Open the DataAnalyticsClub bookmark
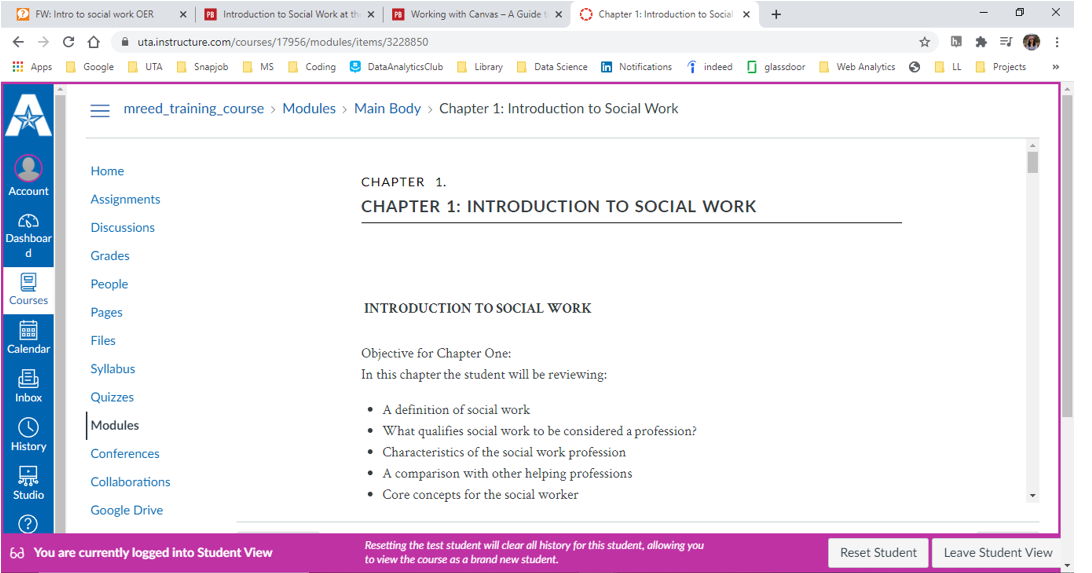This screenshot has width=1092, height=573. pyautogui.click(x=396, y=67)
